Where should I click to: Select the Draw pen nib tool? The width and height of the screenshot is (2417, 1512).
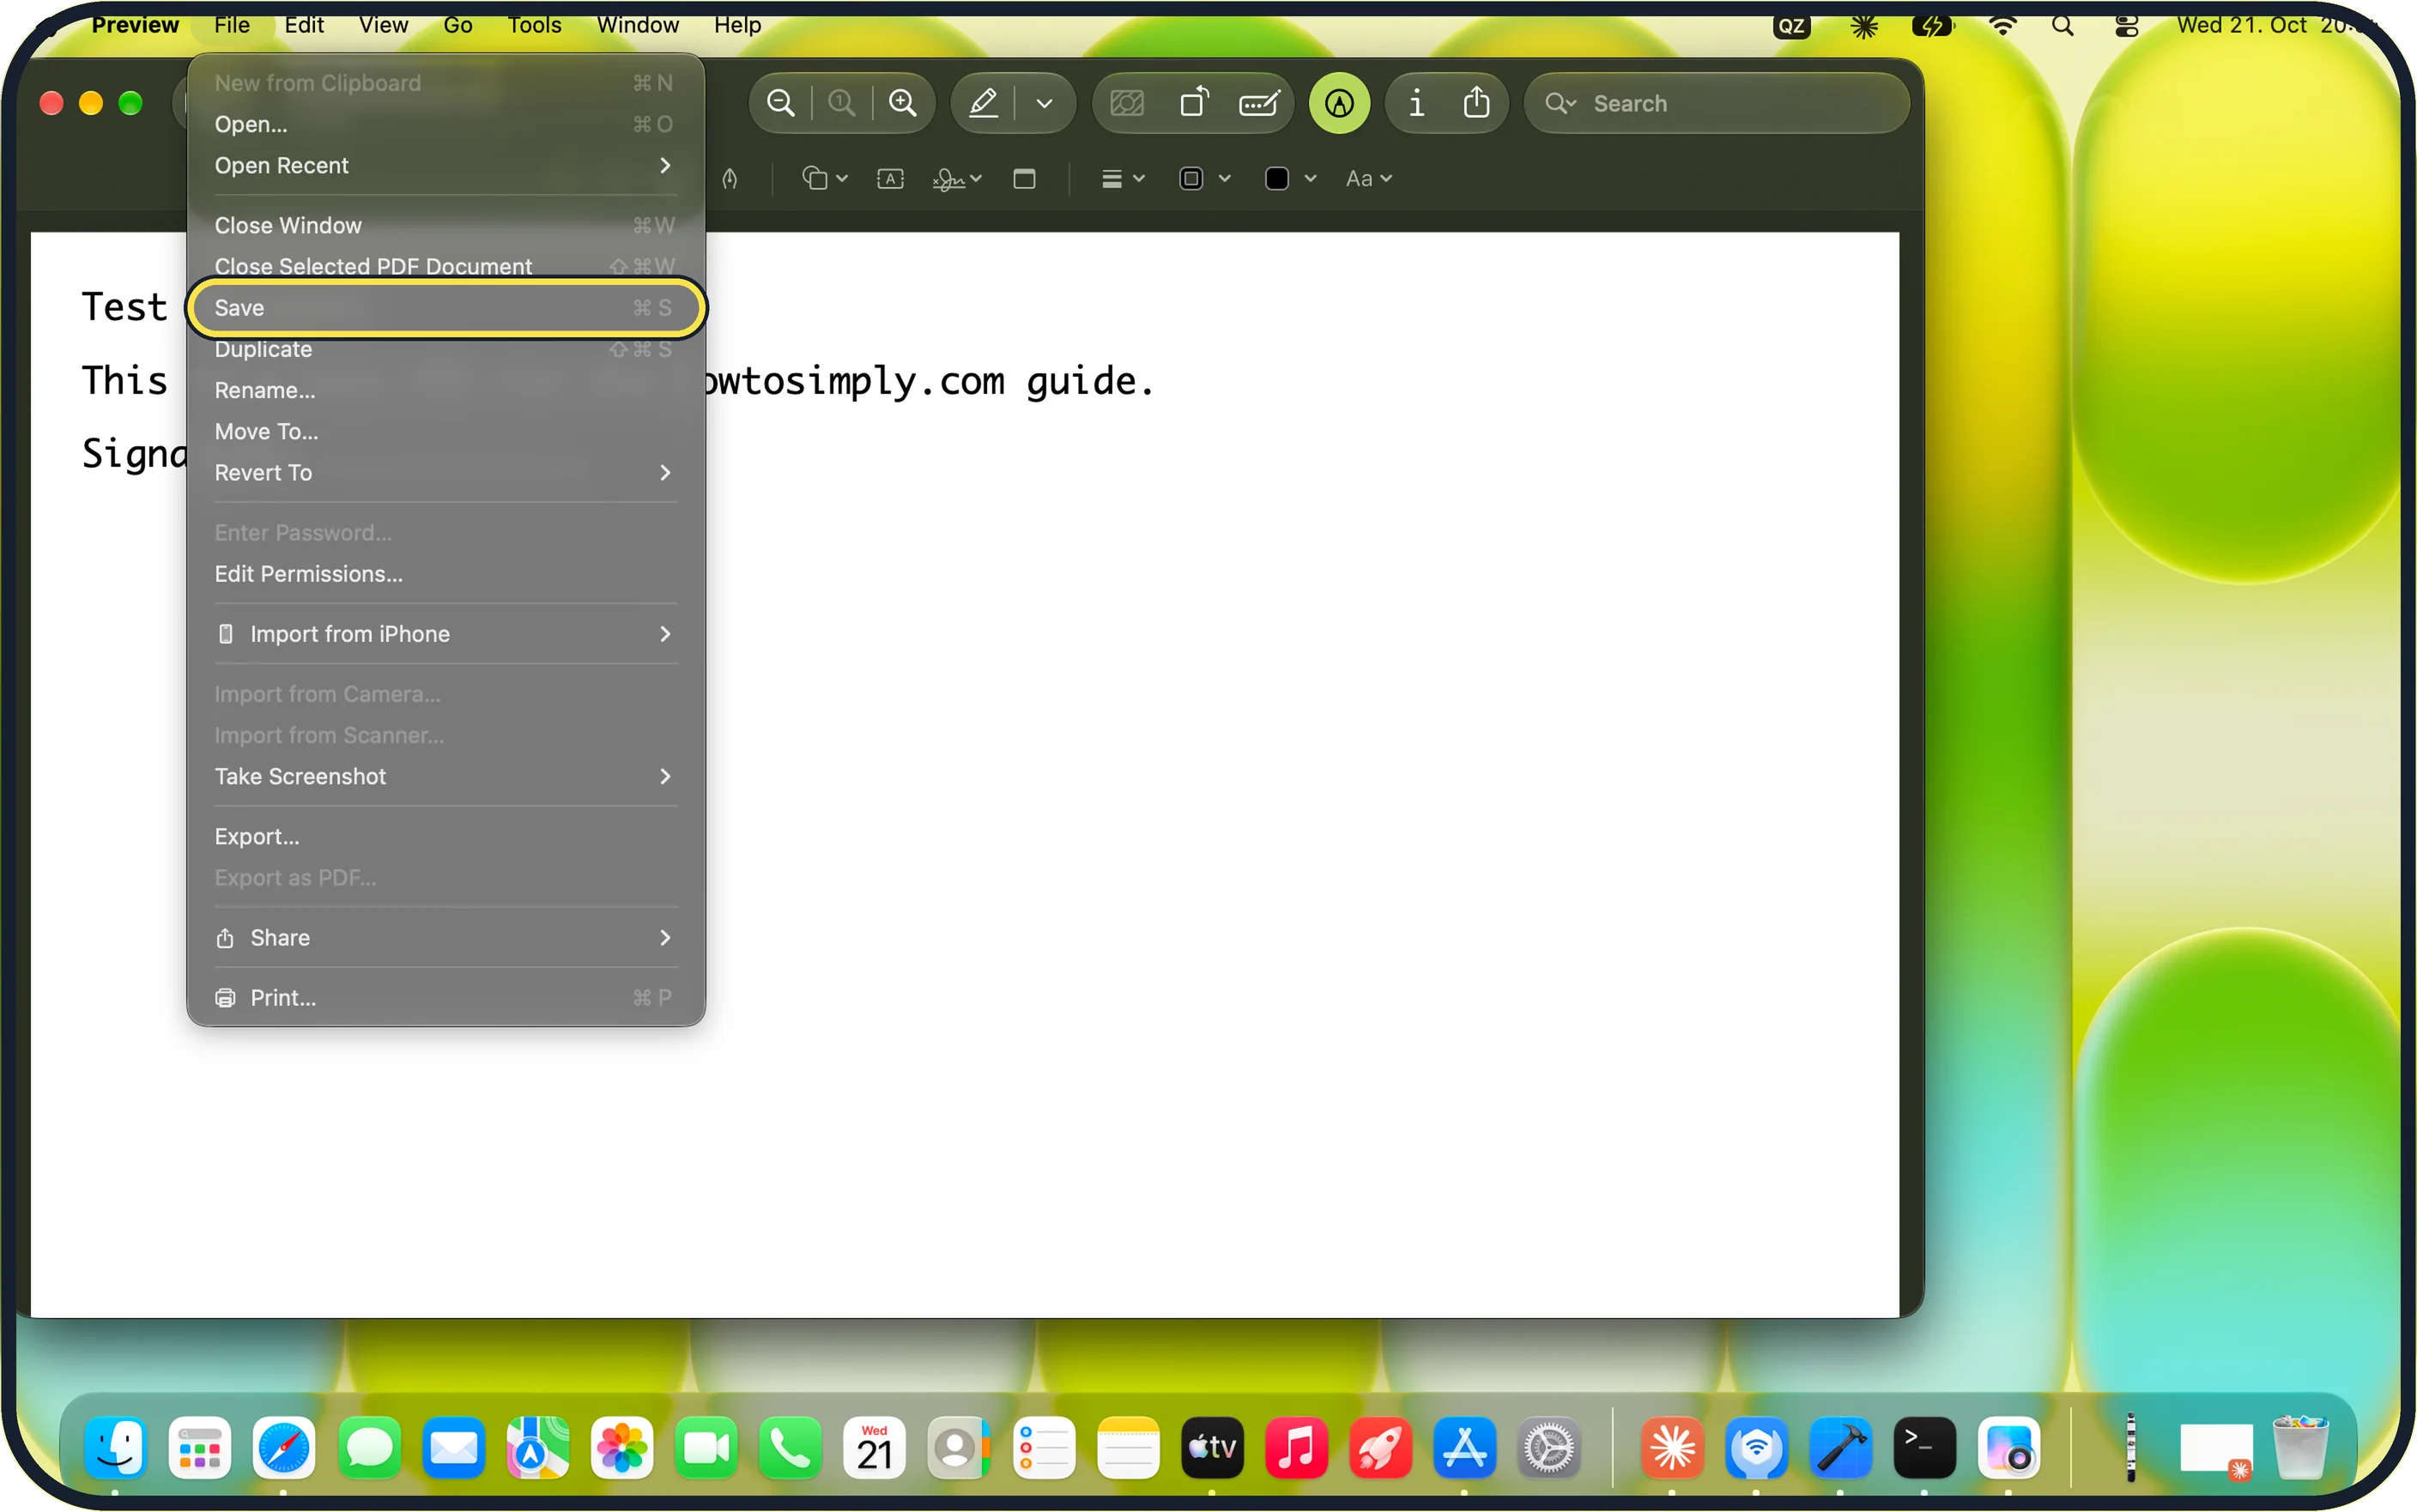tap(730, 179)
